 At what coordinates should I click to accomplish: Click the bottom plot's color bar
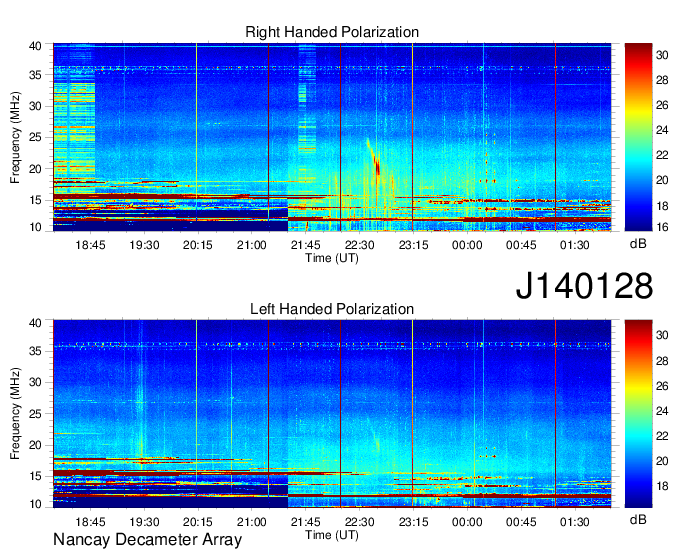638,414
